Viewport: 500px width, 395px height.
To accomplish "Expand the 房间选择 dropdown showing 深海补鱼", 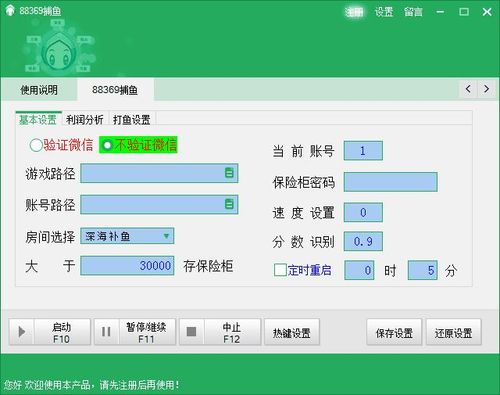I will point(127,236).
